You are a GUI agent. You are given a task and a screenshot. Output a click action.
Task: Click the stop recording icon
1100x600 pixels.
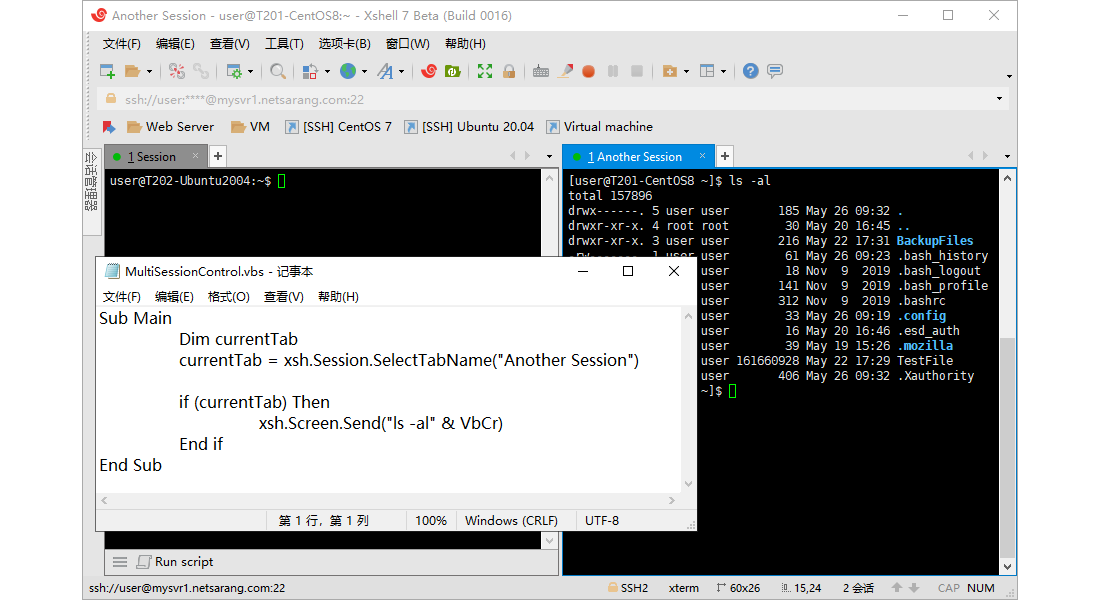637,71
